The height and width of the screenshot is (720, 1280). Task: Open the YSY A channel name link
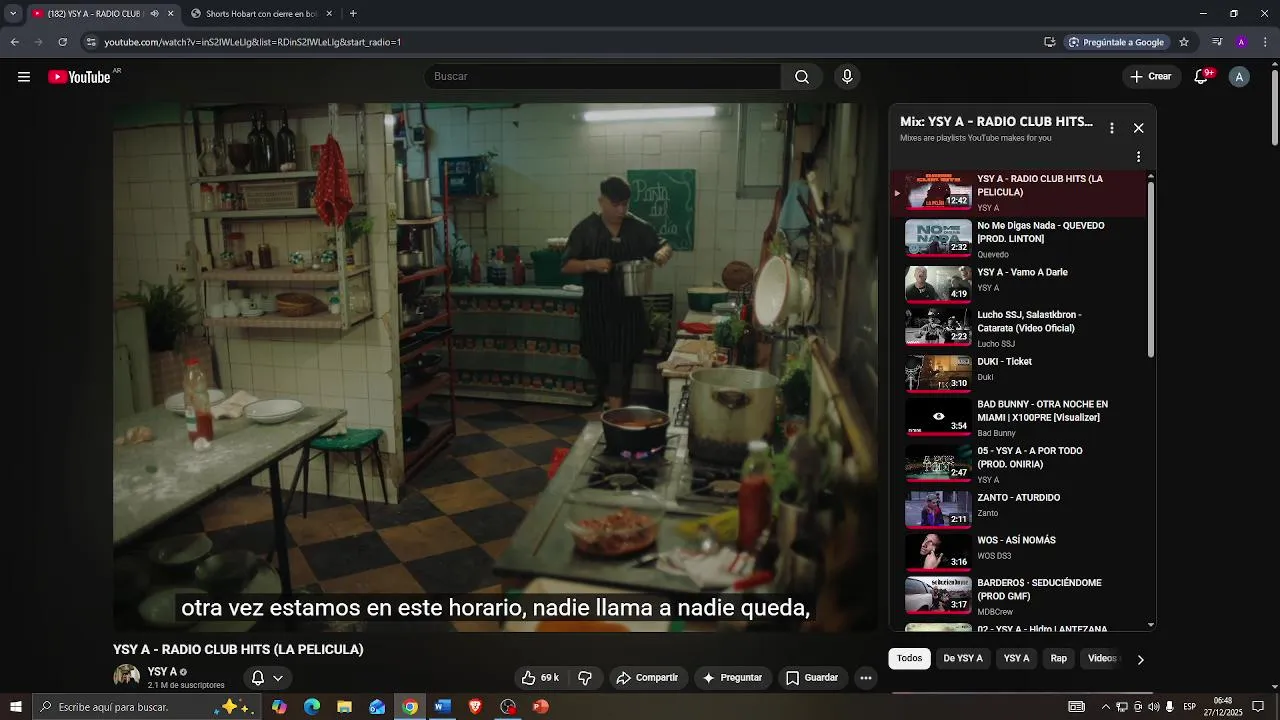[x=162, y=672]
